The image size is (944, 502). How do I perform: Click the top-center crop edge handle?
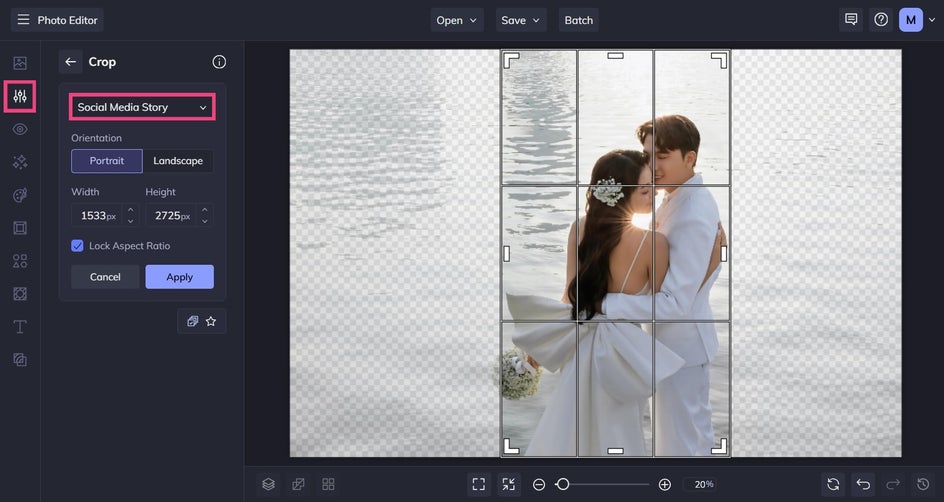pos(615,55)
